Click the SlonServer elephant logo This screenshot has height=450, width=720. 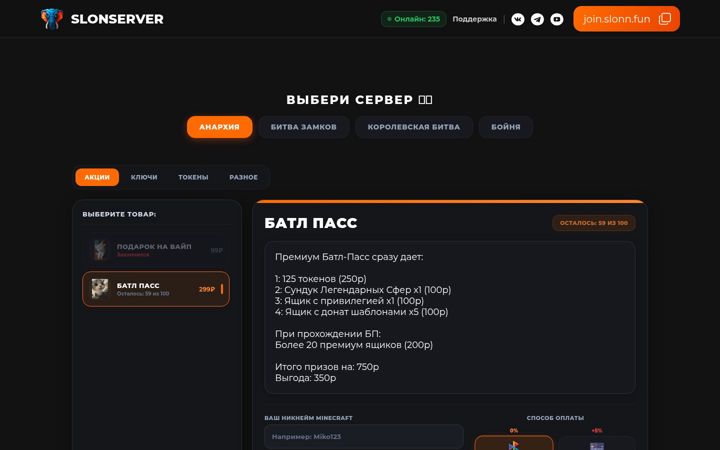point(51,19)
